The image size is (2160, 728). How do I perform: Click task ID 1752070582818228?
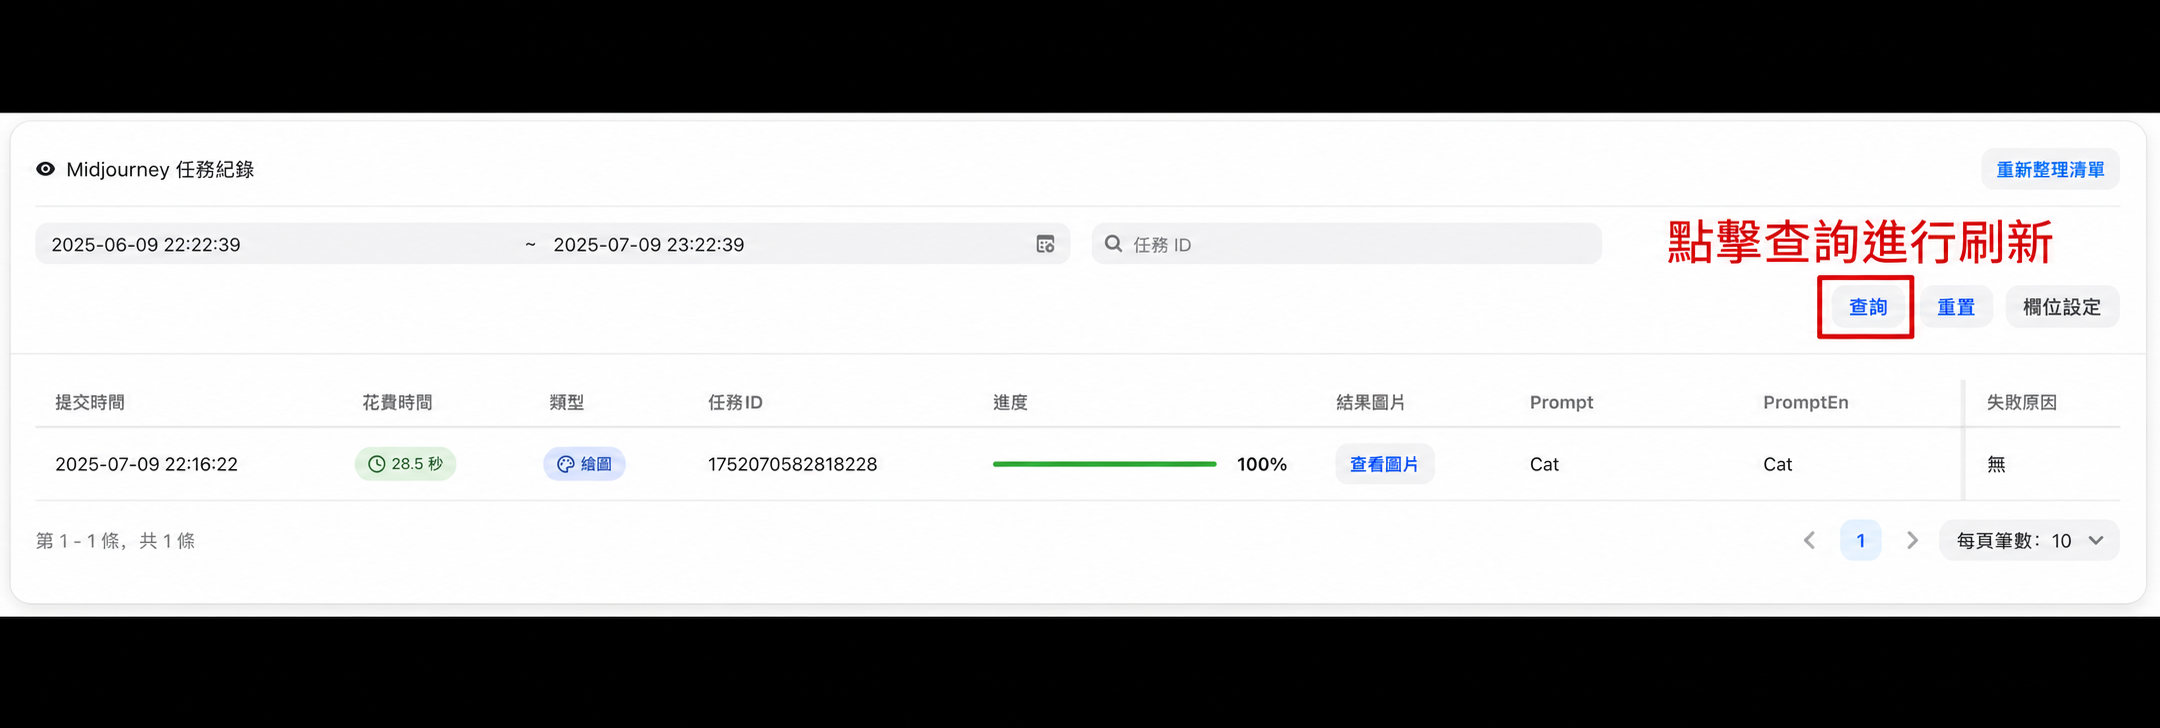[792, 464]
